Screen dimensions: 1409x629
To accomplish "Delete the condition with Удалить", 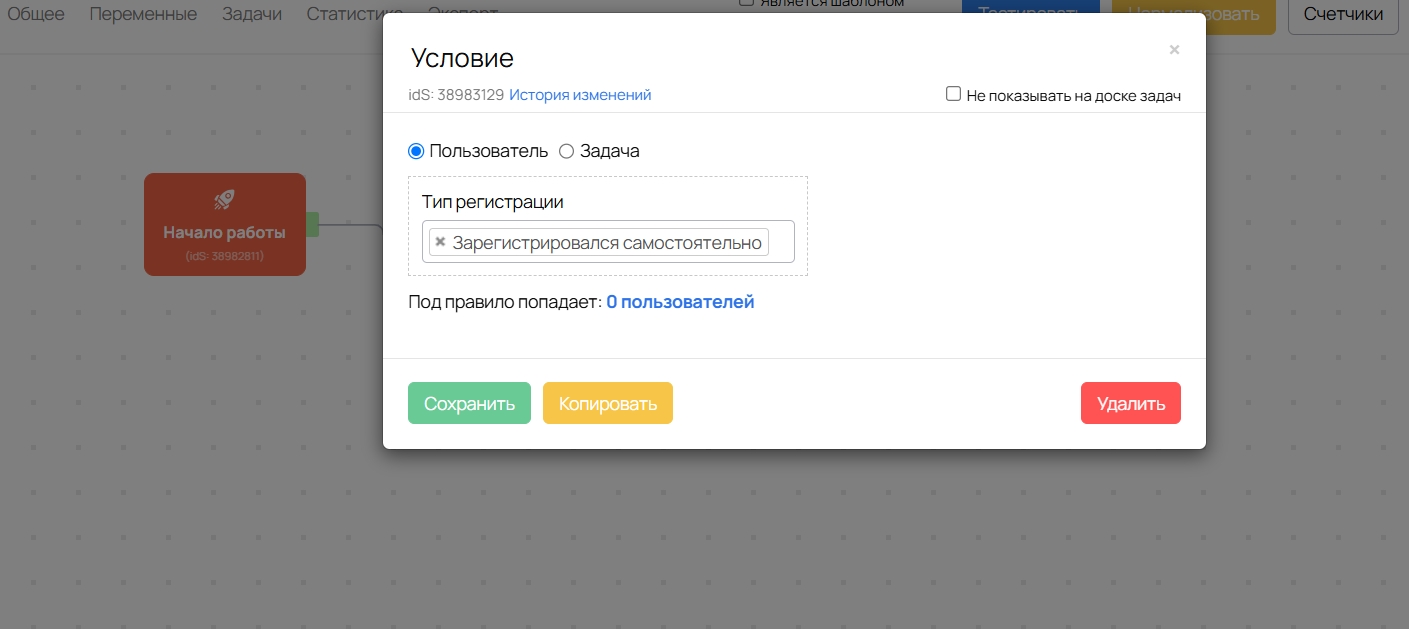I will point(1130,404).
